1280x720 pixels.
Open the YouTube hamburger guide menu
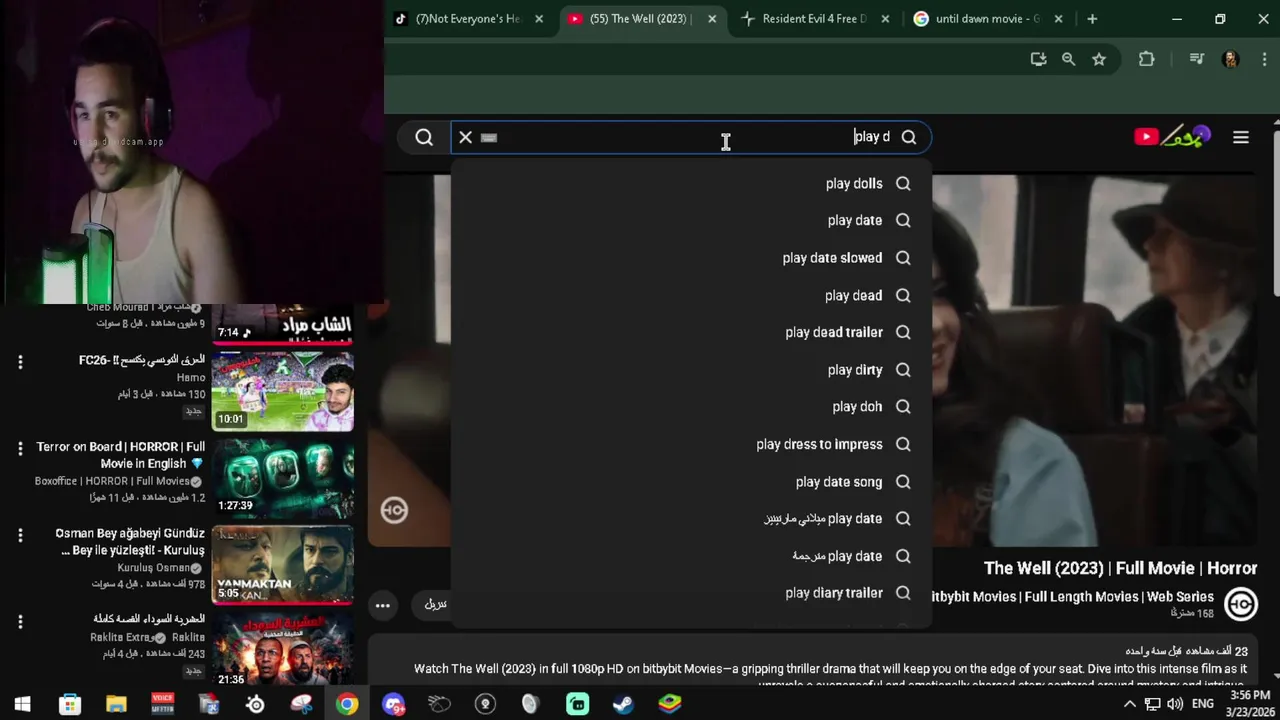pyautogui.click(x=1241, y=137)
